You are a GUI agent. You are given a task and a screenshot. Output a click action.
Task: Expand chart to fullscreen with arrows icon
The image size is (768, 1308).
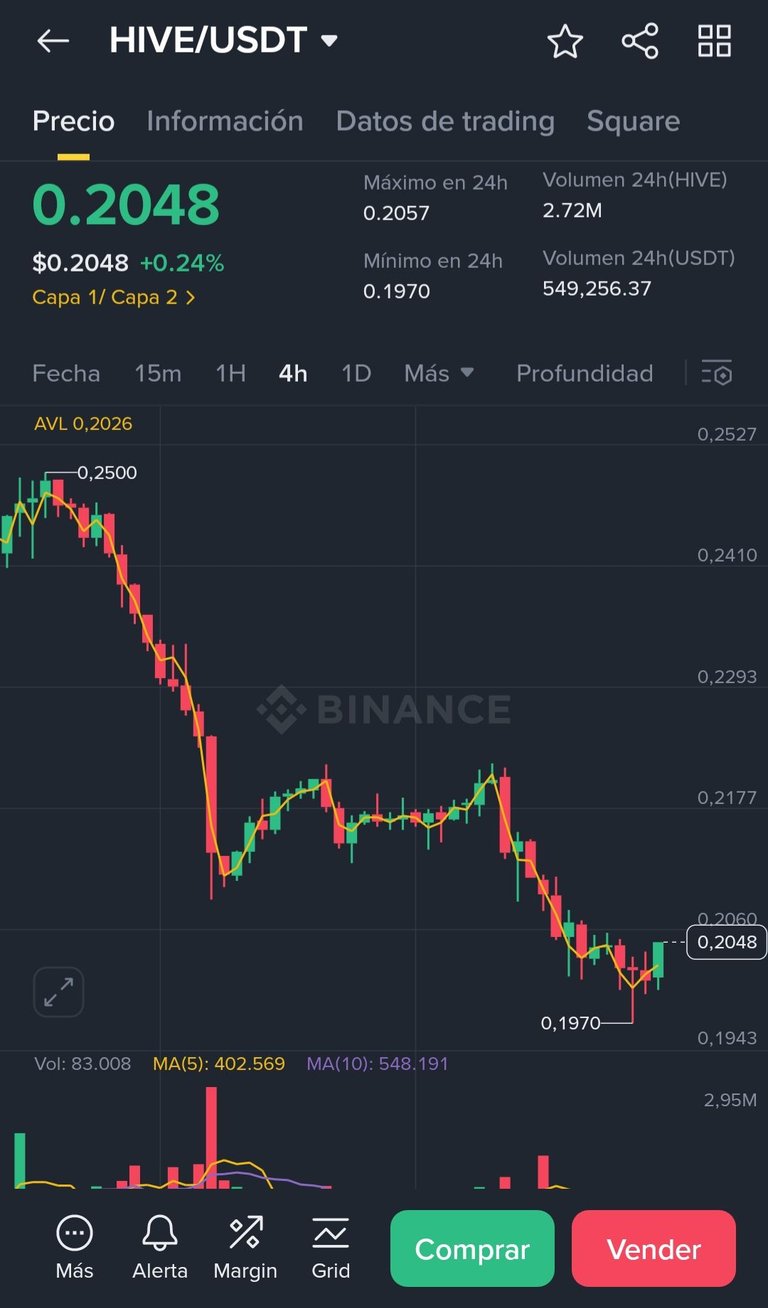pos(59,992)
